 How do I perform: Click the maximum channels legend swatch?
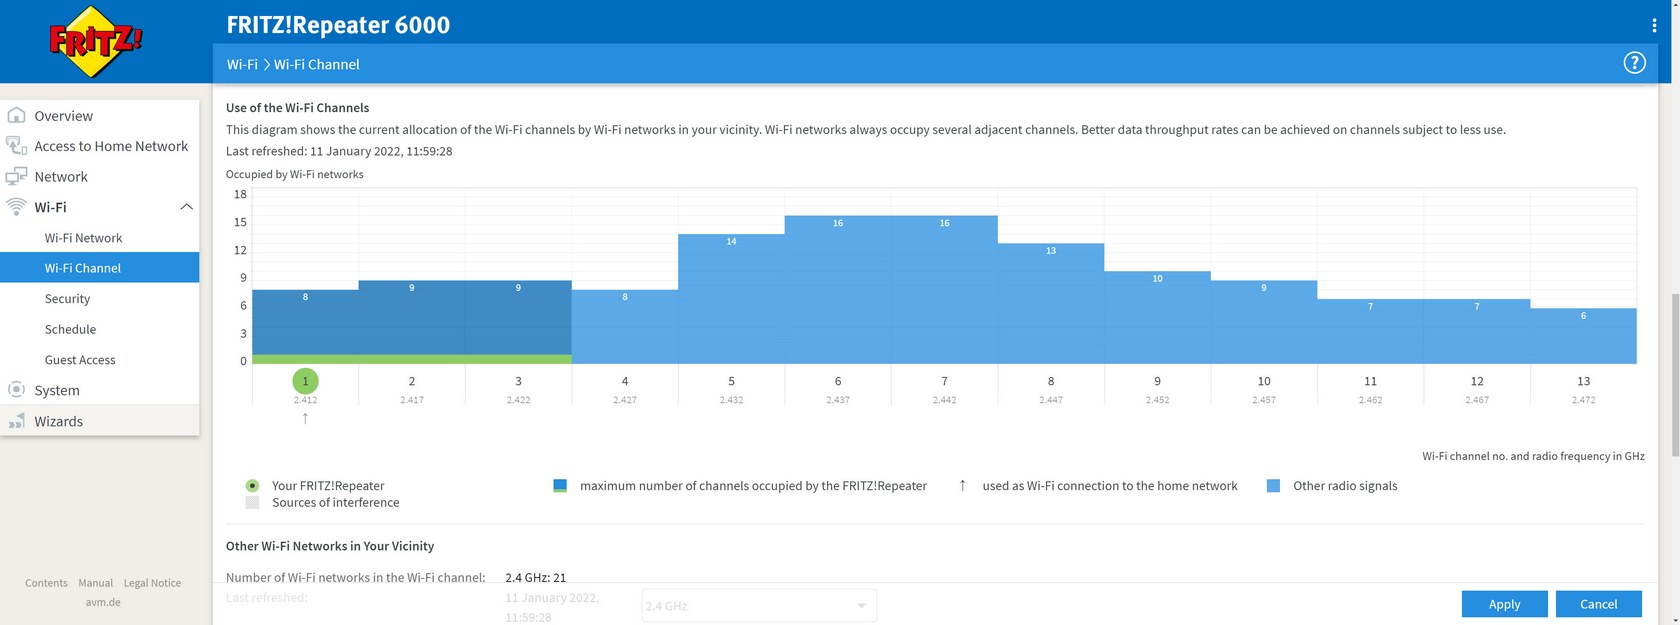560,485
